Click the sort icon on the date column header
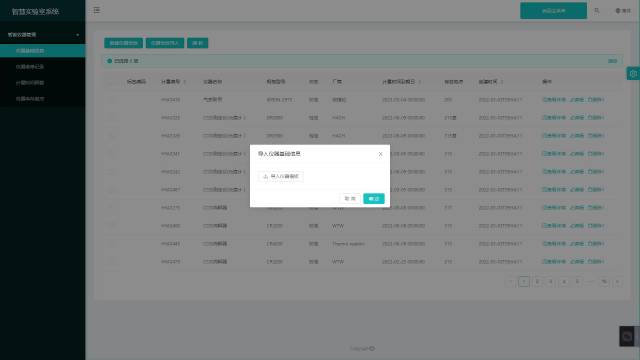The width and height of the screenshot is (640, 360). pos(420,82)
